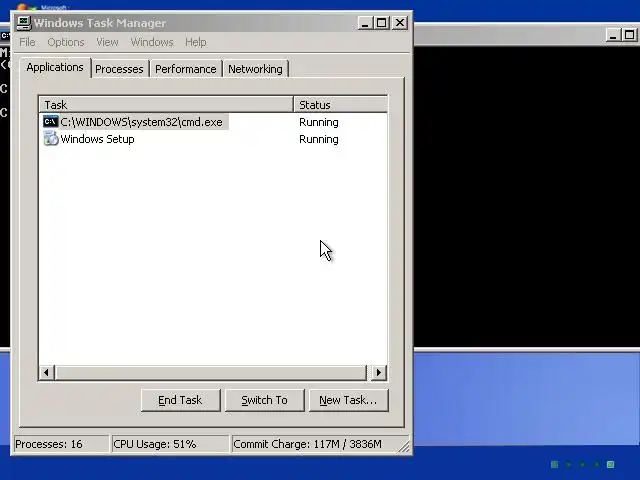640x480 pixels.
Task: Open the File menu
Action: coord(27,42)
